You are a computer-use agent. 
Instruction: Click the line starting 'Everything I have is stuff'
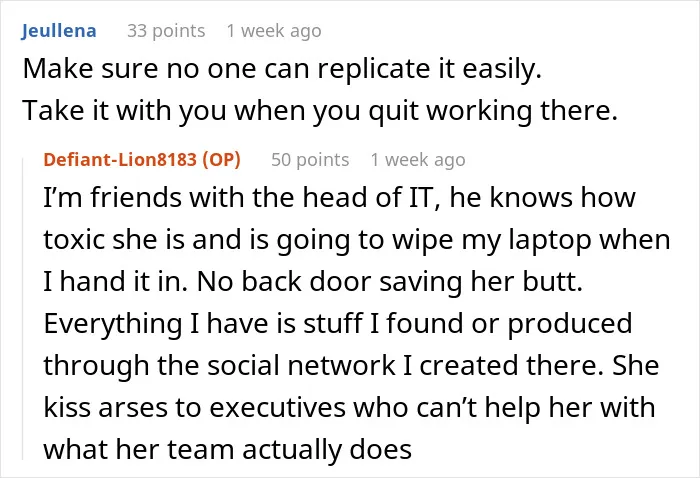[x=338, y=324]
